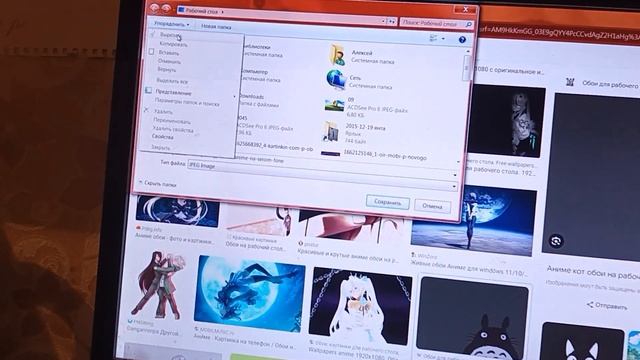This screenshot has height=360, width=640.
Task: Click the search magnifier icon
Action: pos(469,25)
